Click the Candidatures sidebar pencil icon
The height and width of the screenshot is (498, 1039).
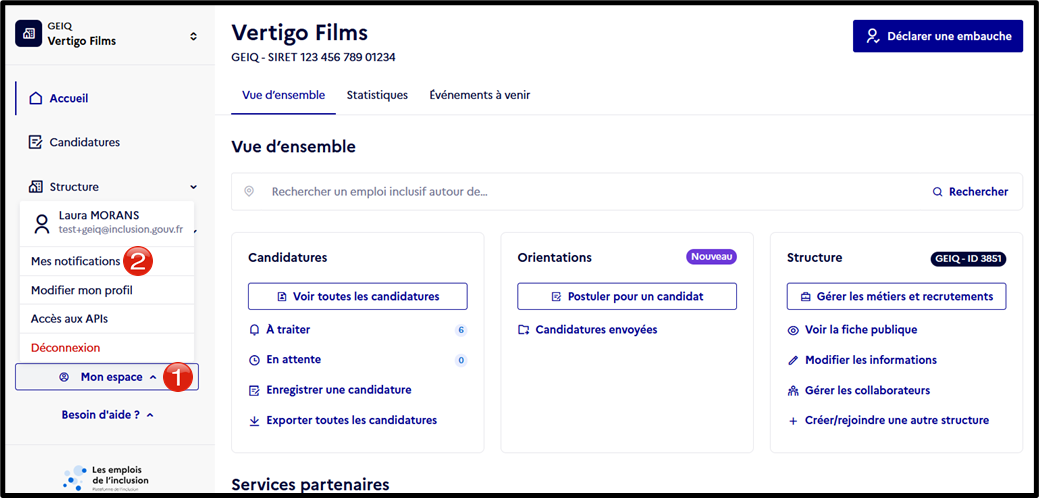(36, 142)
